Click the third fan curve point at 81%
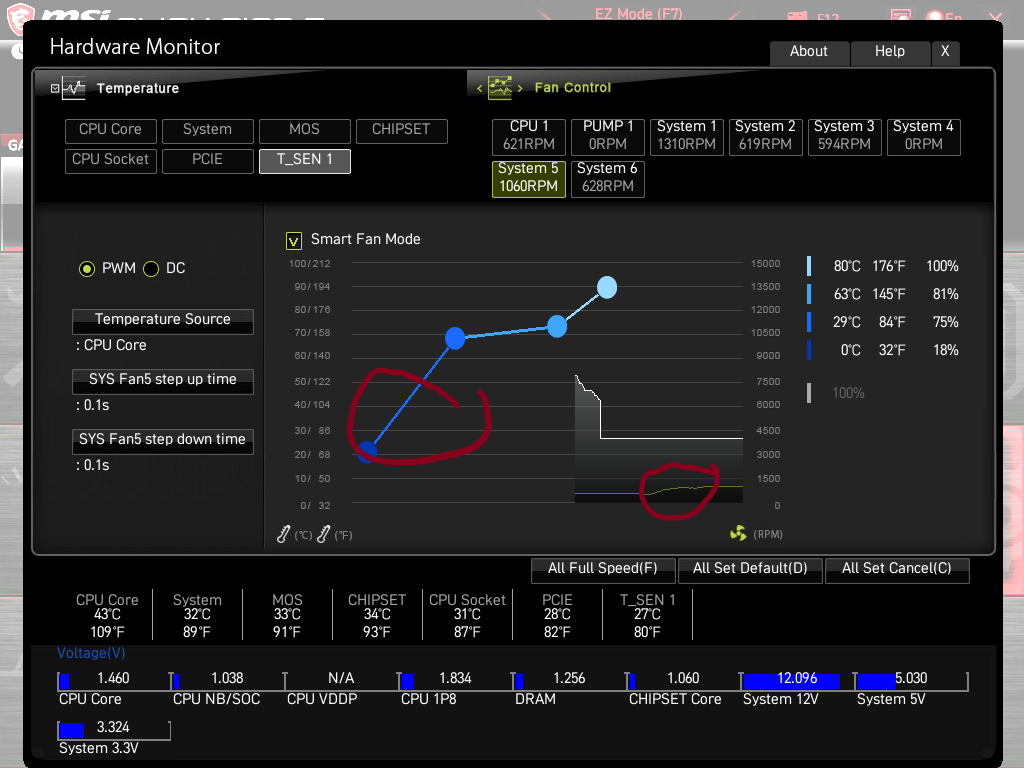Screen dimensions: 1024x768 click(x=557, y=326)
